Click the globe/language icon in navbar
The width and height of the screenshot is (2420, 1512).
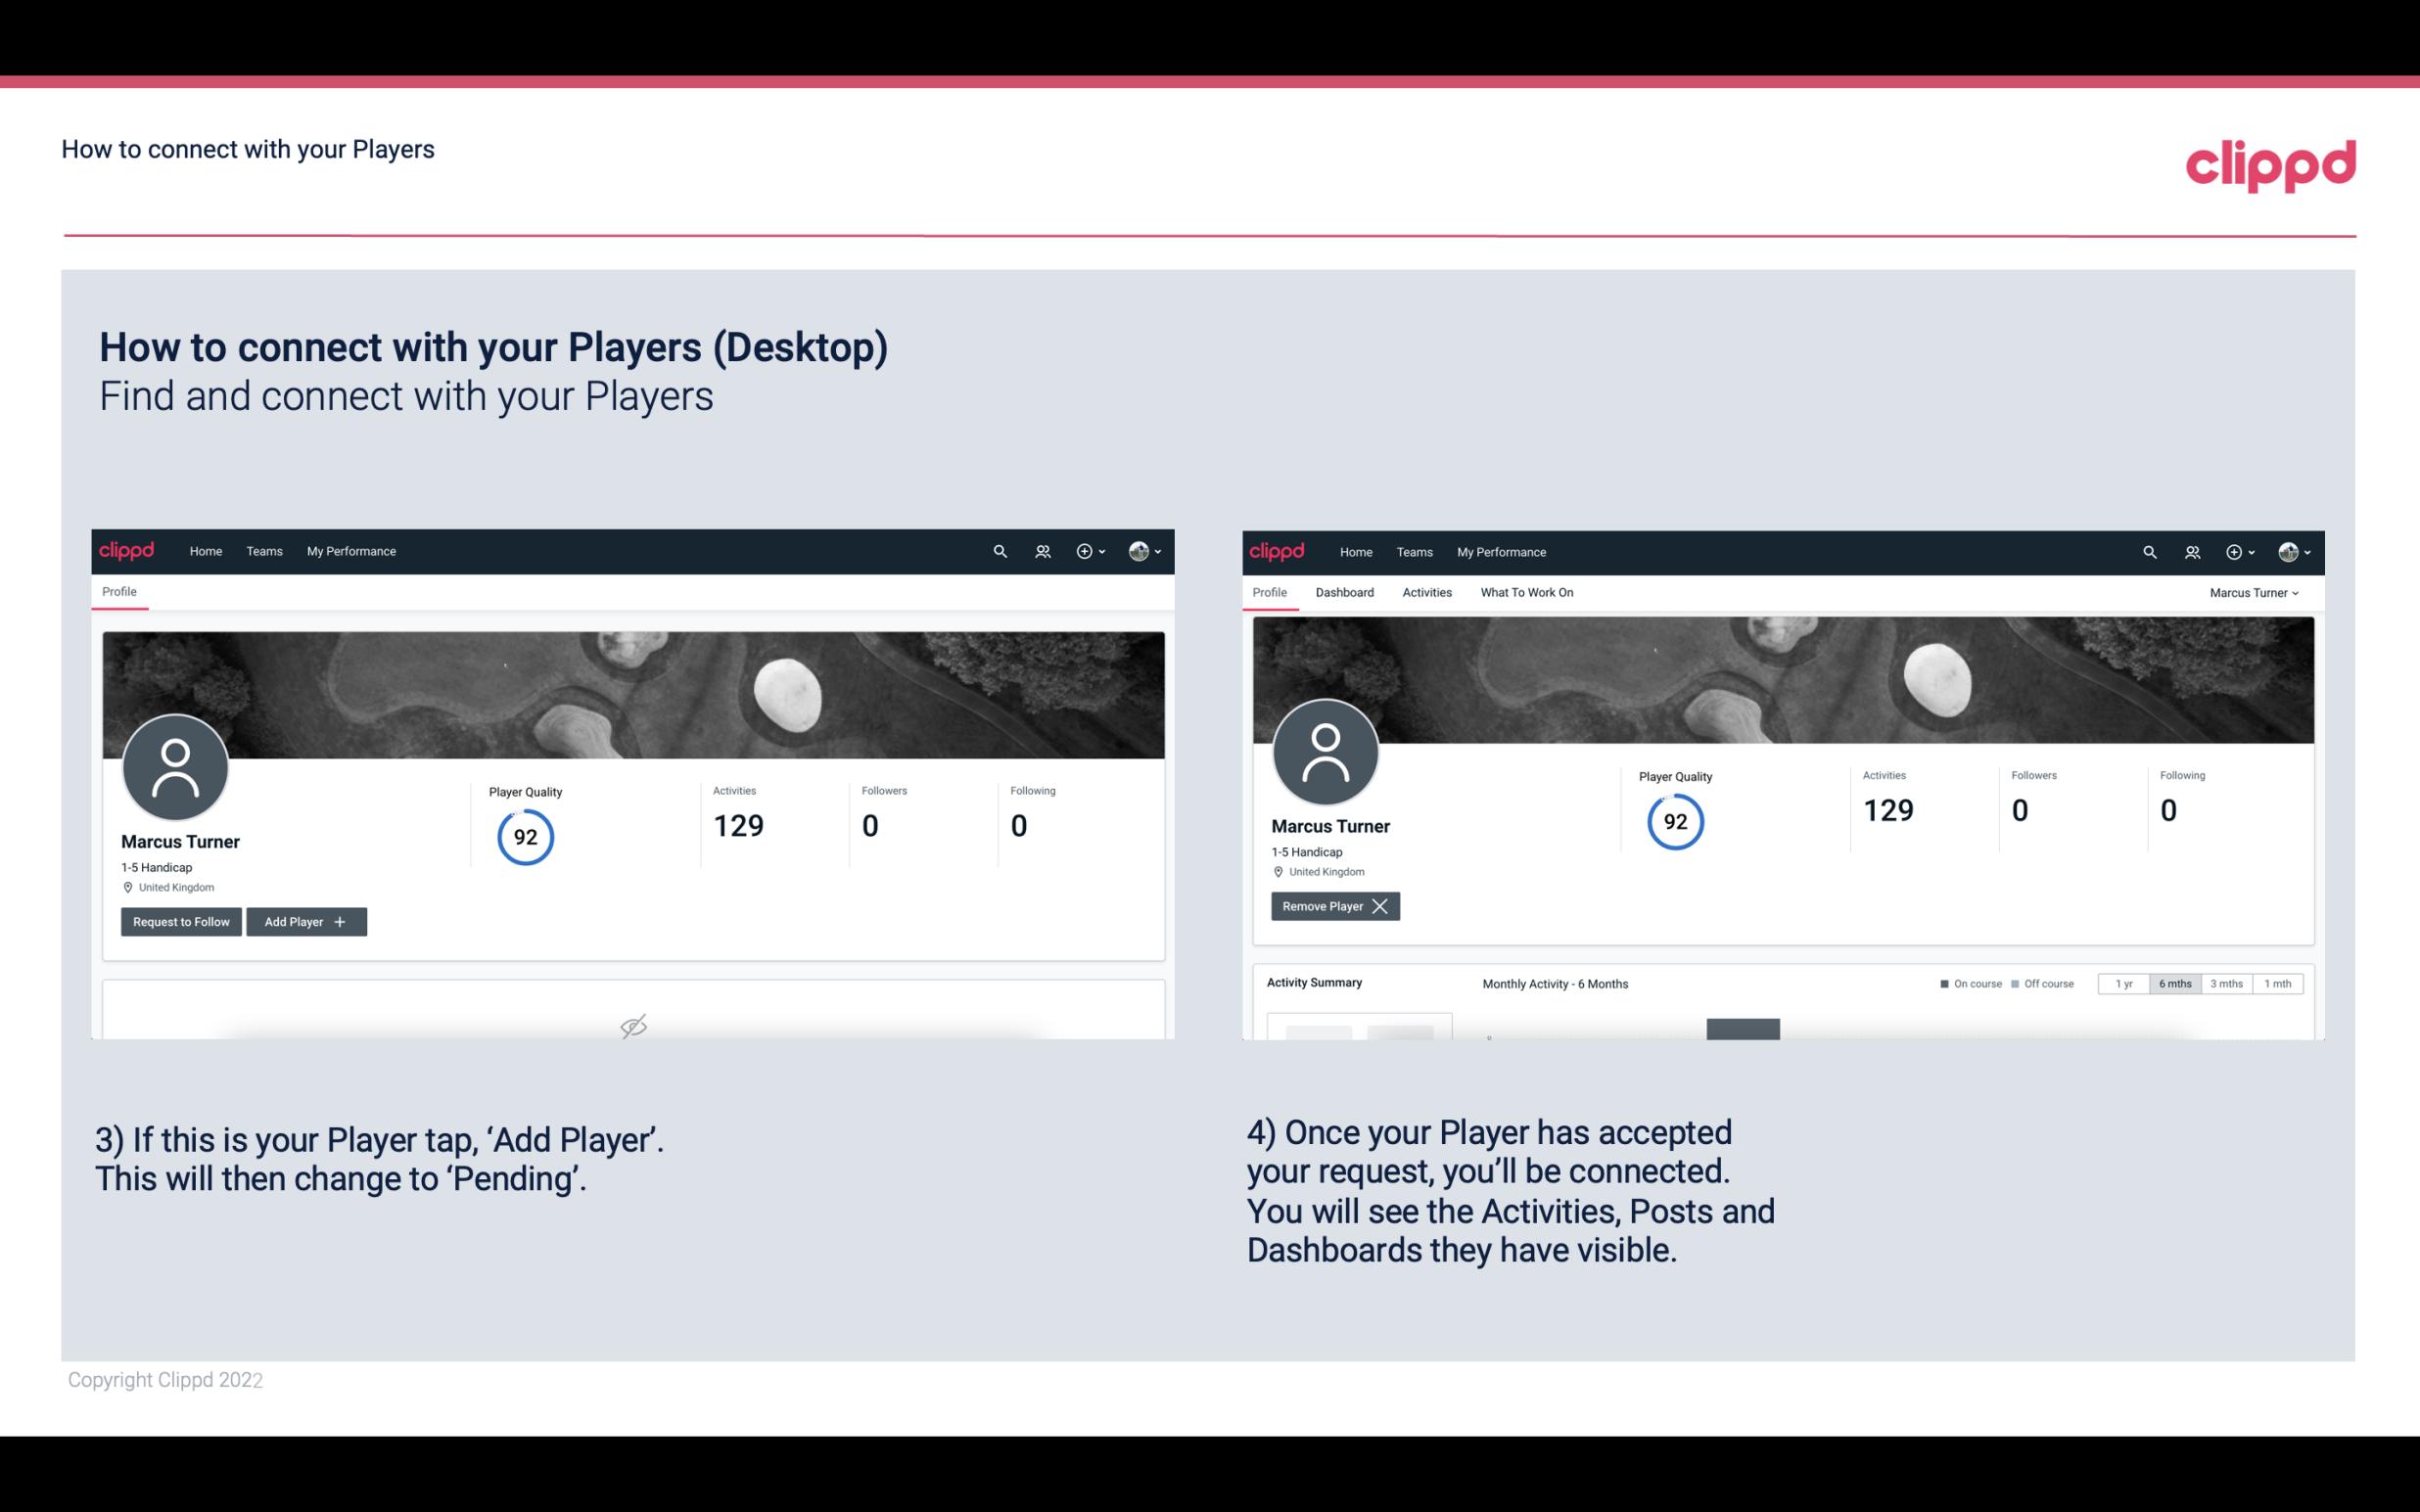tap(1138, 552)
